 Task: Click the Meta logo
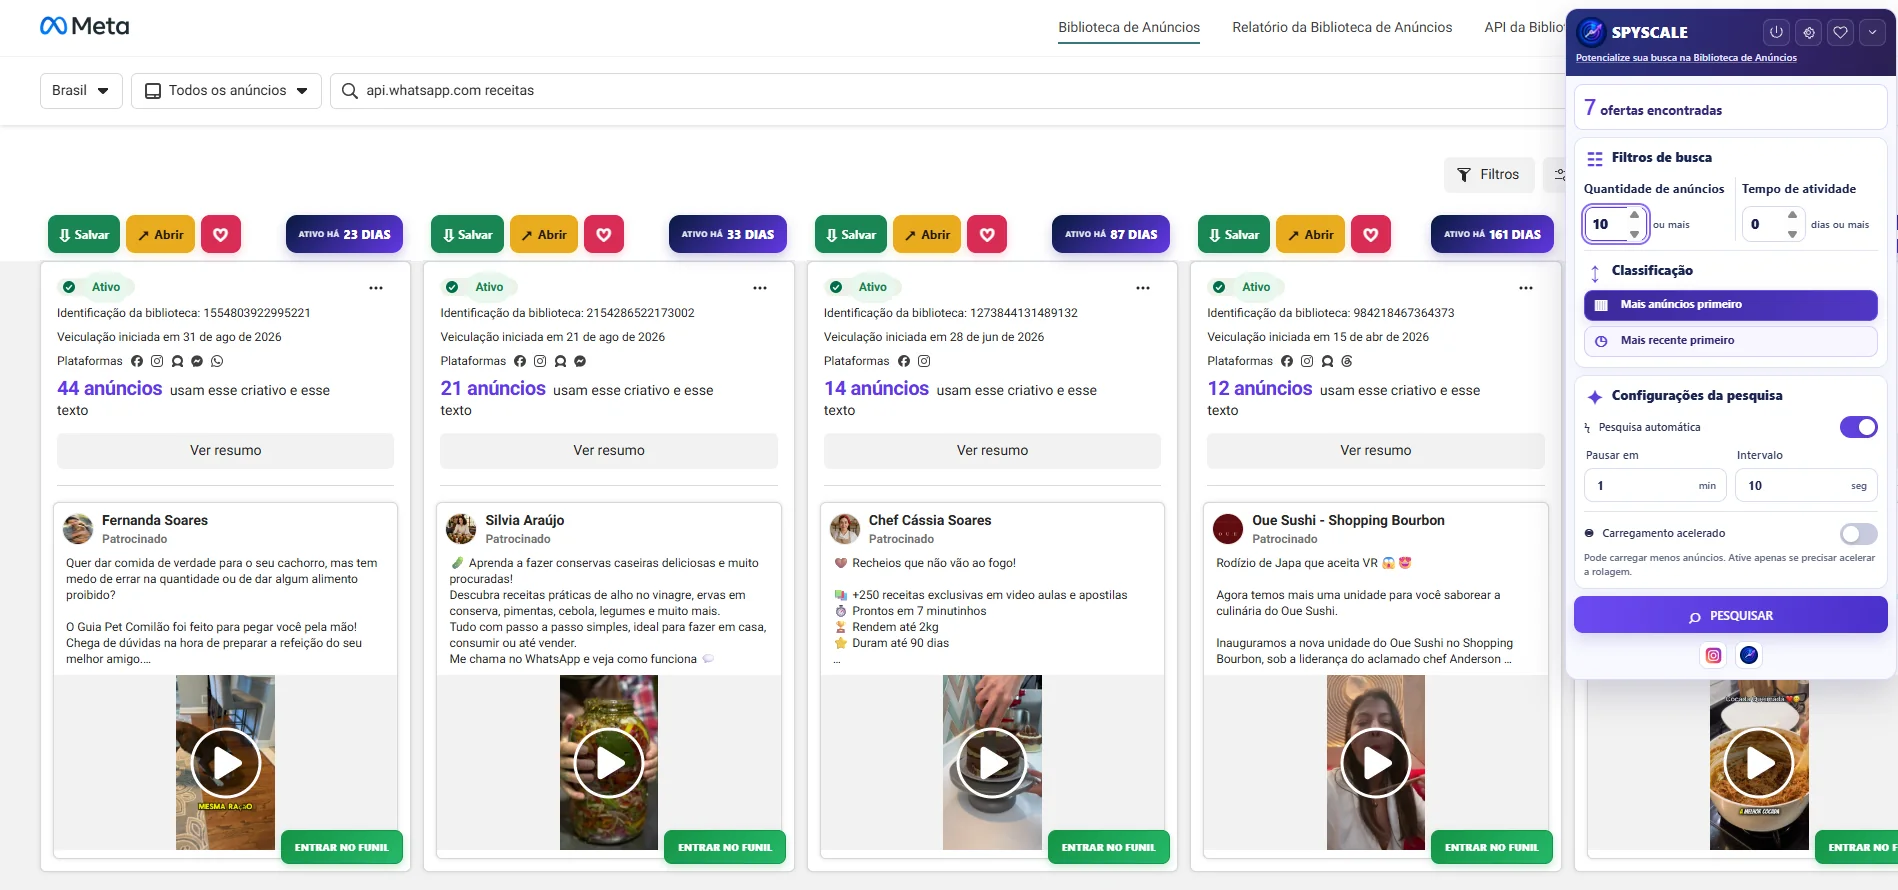pyautogui.click(x=85, y=26)
